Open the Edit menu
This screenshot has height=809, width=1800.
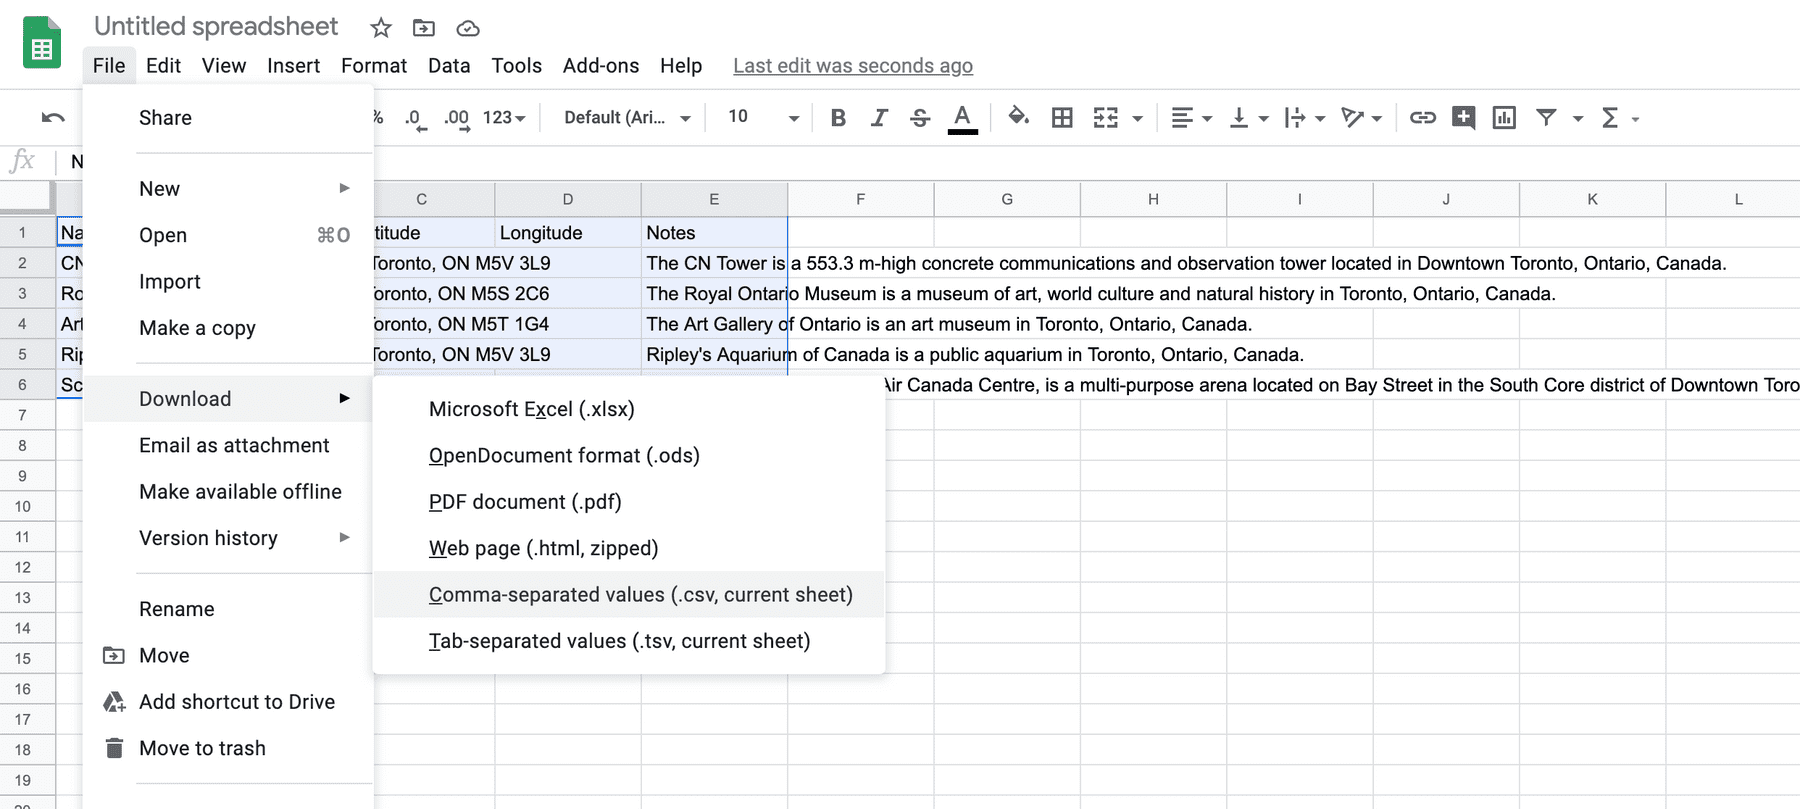coord(163,66)
